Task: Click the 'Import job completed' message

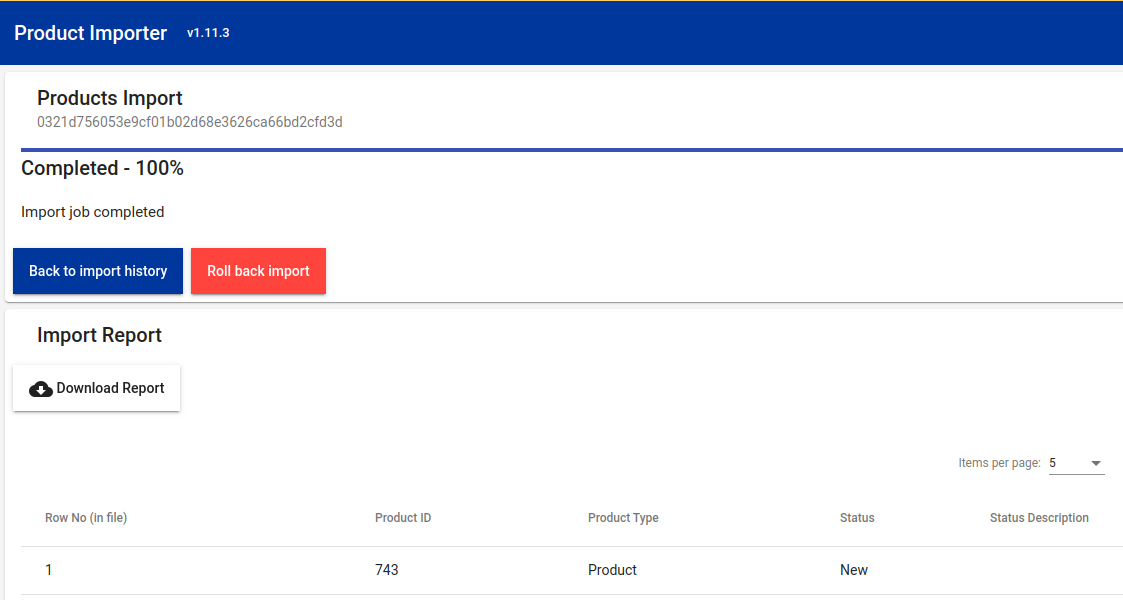Action: click(92, 212)
